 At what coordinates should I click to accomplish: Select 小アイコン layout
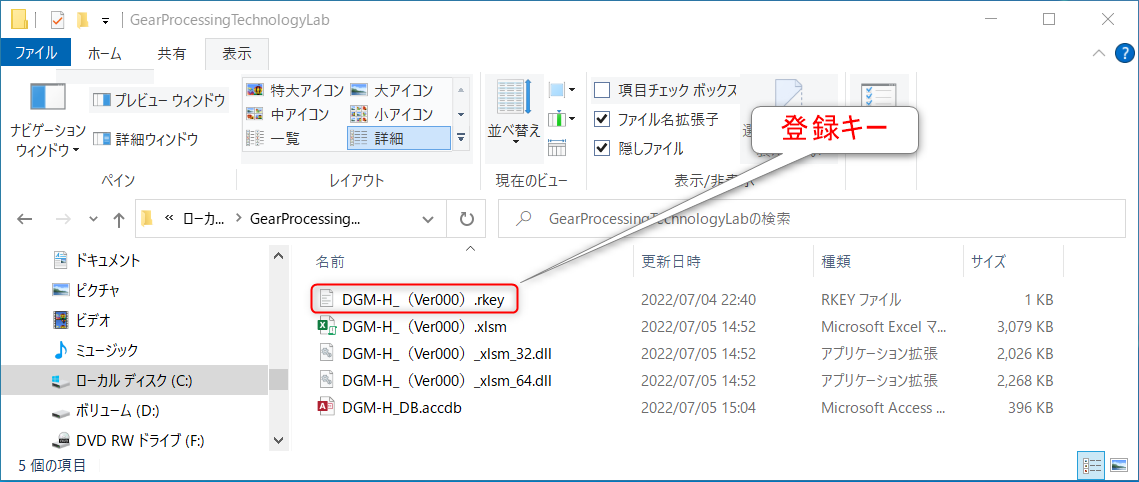point(392,114)
